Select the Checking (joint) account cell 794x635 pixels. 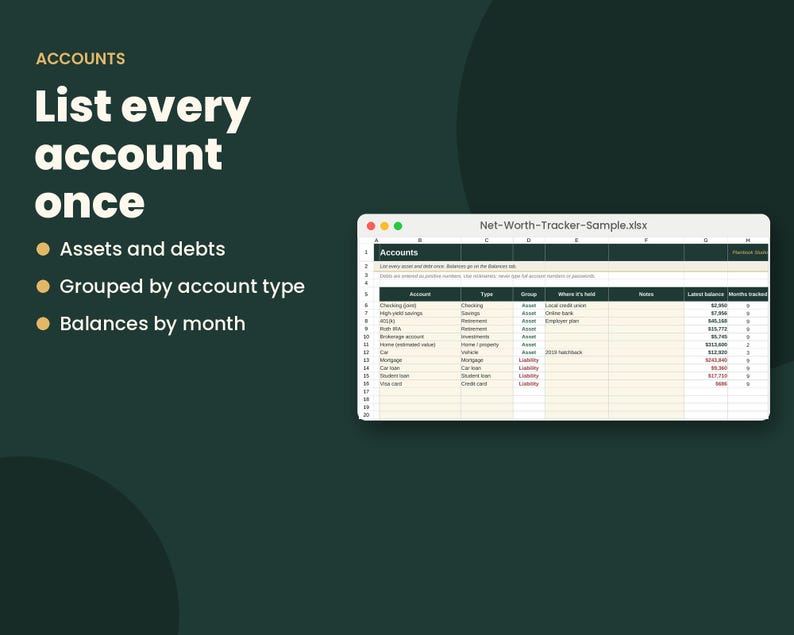420,305
